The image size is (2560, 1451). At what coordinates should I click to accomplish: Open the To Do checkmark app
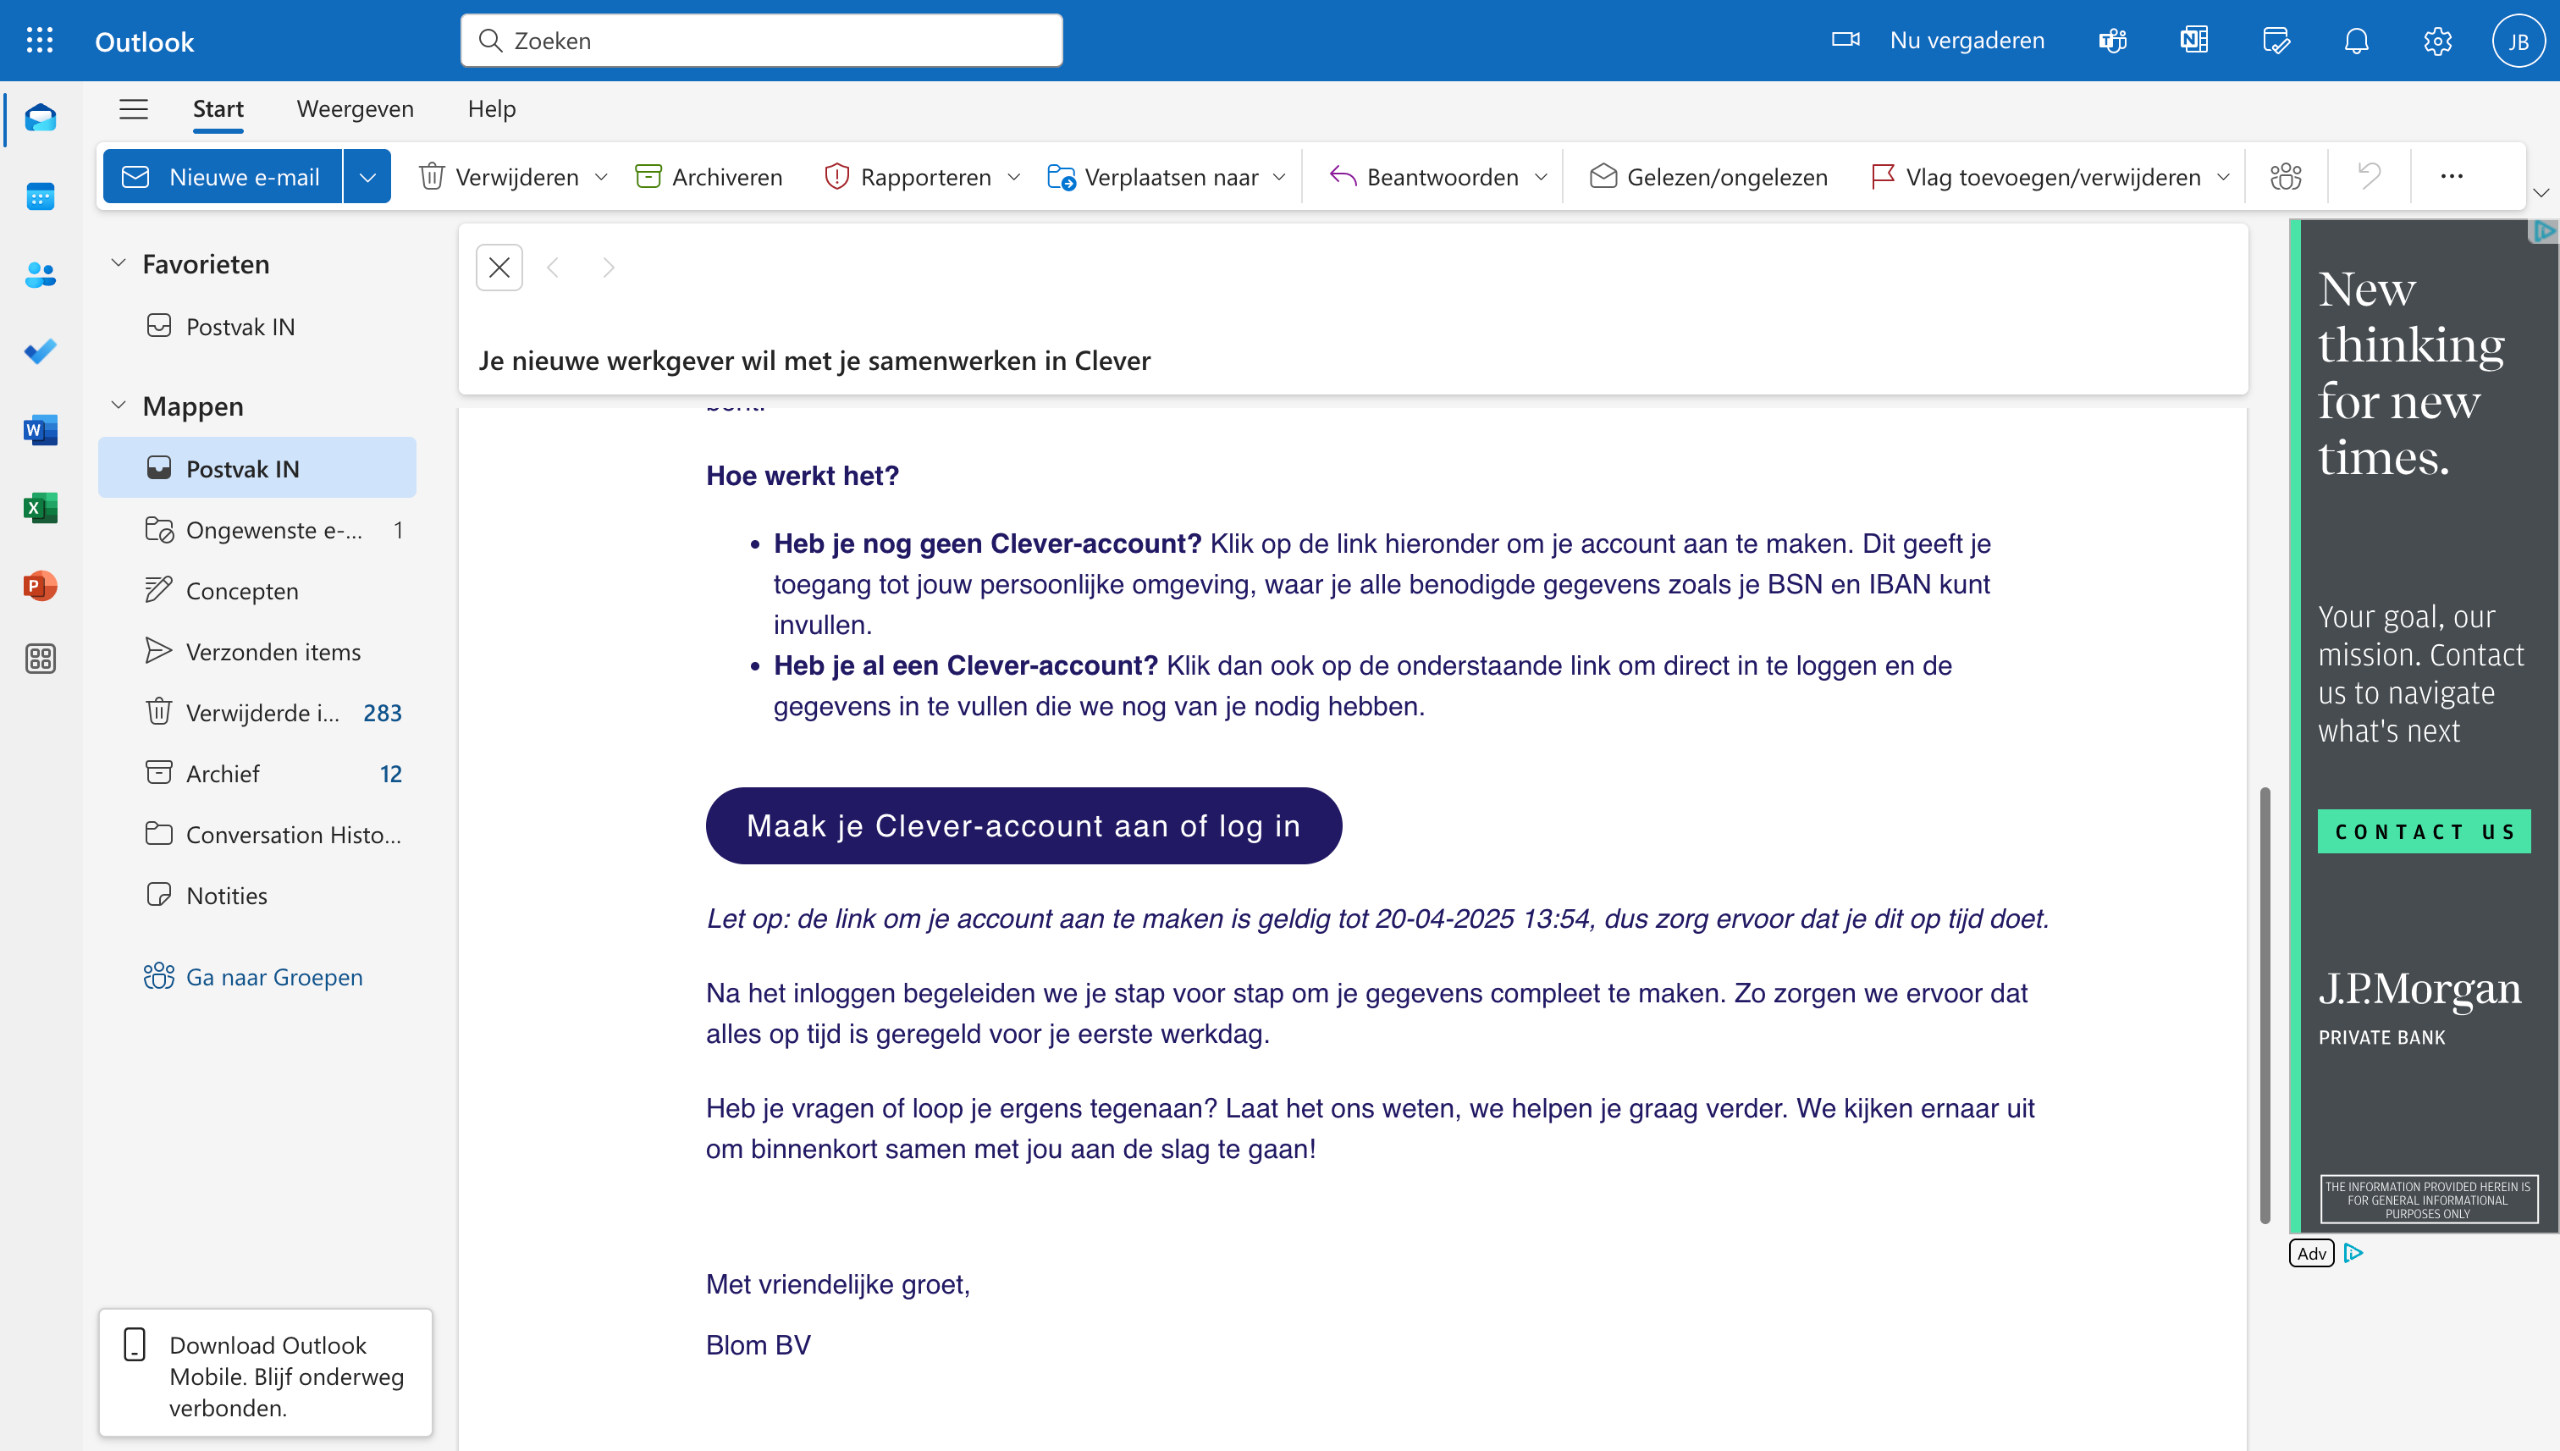point(40,352)
